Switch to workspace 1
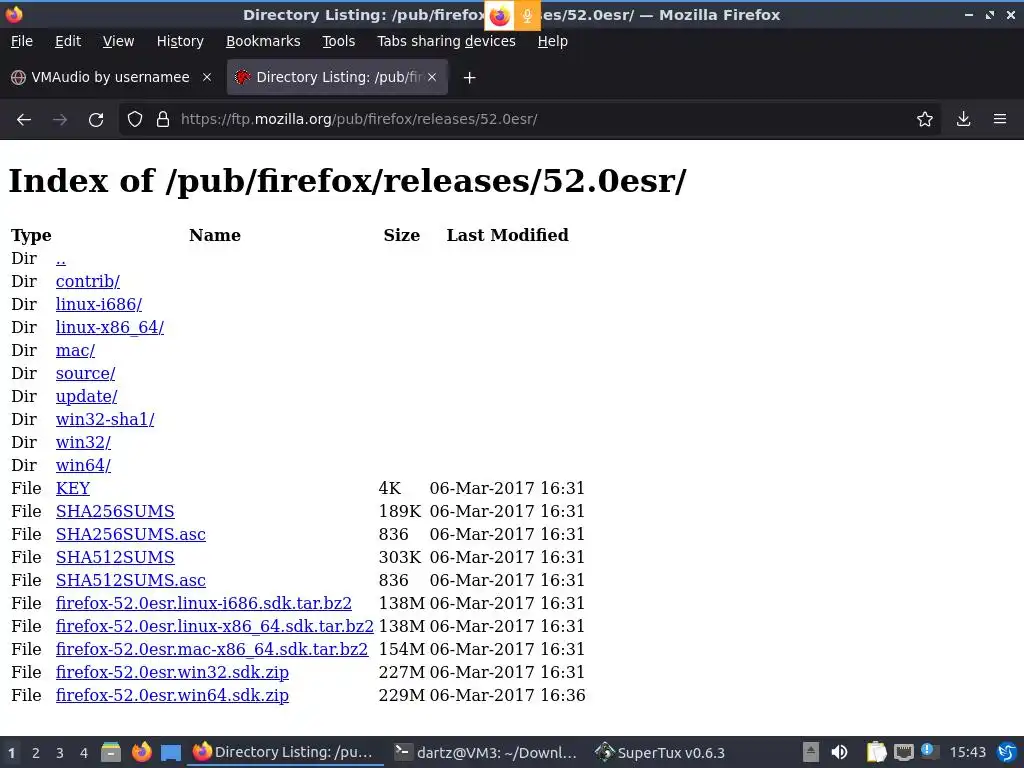The height and width of the screenshot is (768, 1024). click(x=11, y=753)
